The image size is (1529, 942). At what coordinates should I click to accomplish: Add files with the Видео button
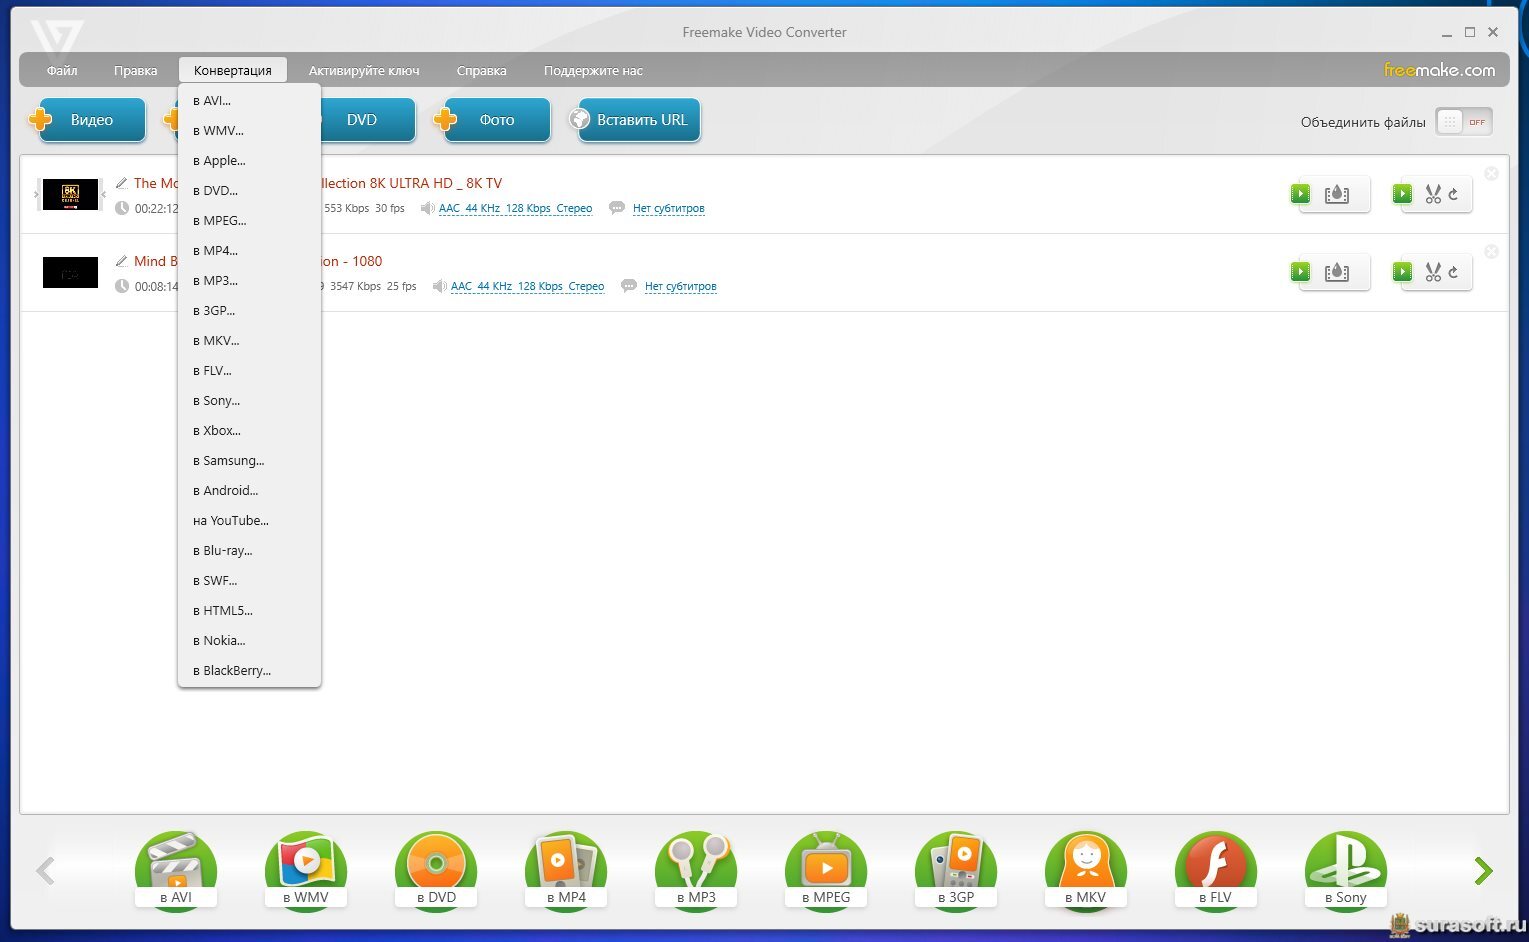tap(87, 120)
